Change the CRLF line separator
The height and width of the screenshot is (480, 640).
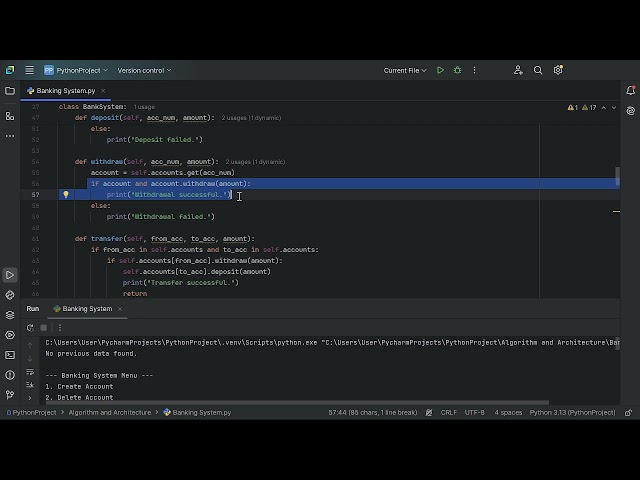[x=449, y=413]
